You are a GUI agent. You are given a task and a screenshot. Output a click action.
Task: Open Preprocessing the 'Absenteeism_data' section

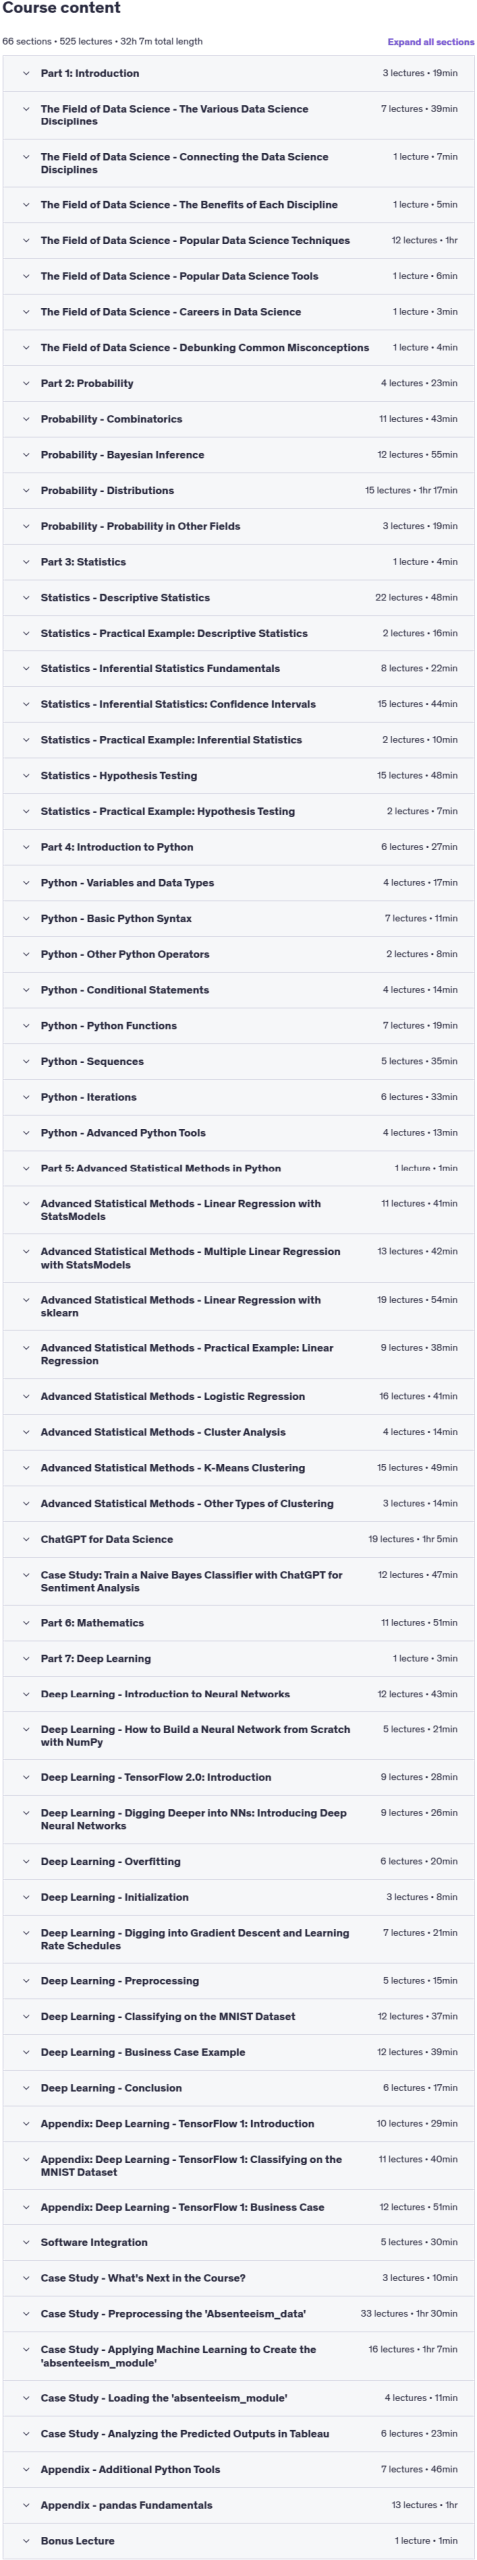(238, 2314)
